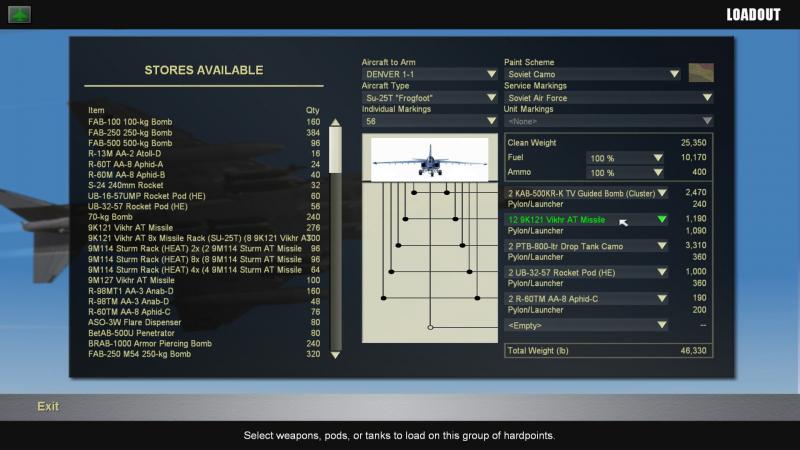Select FAB-100 100-kg Bomb in stores list
The image size is (800, 450).
pyautogui.click(x=204, y=122)
